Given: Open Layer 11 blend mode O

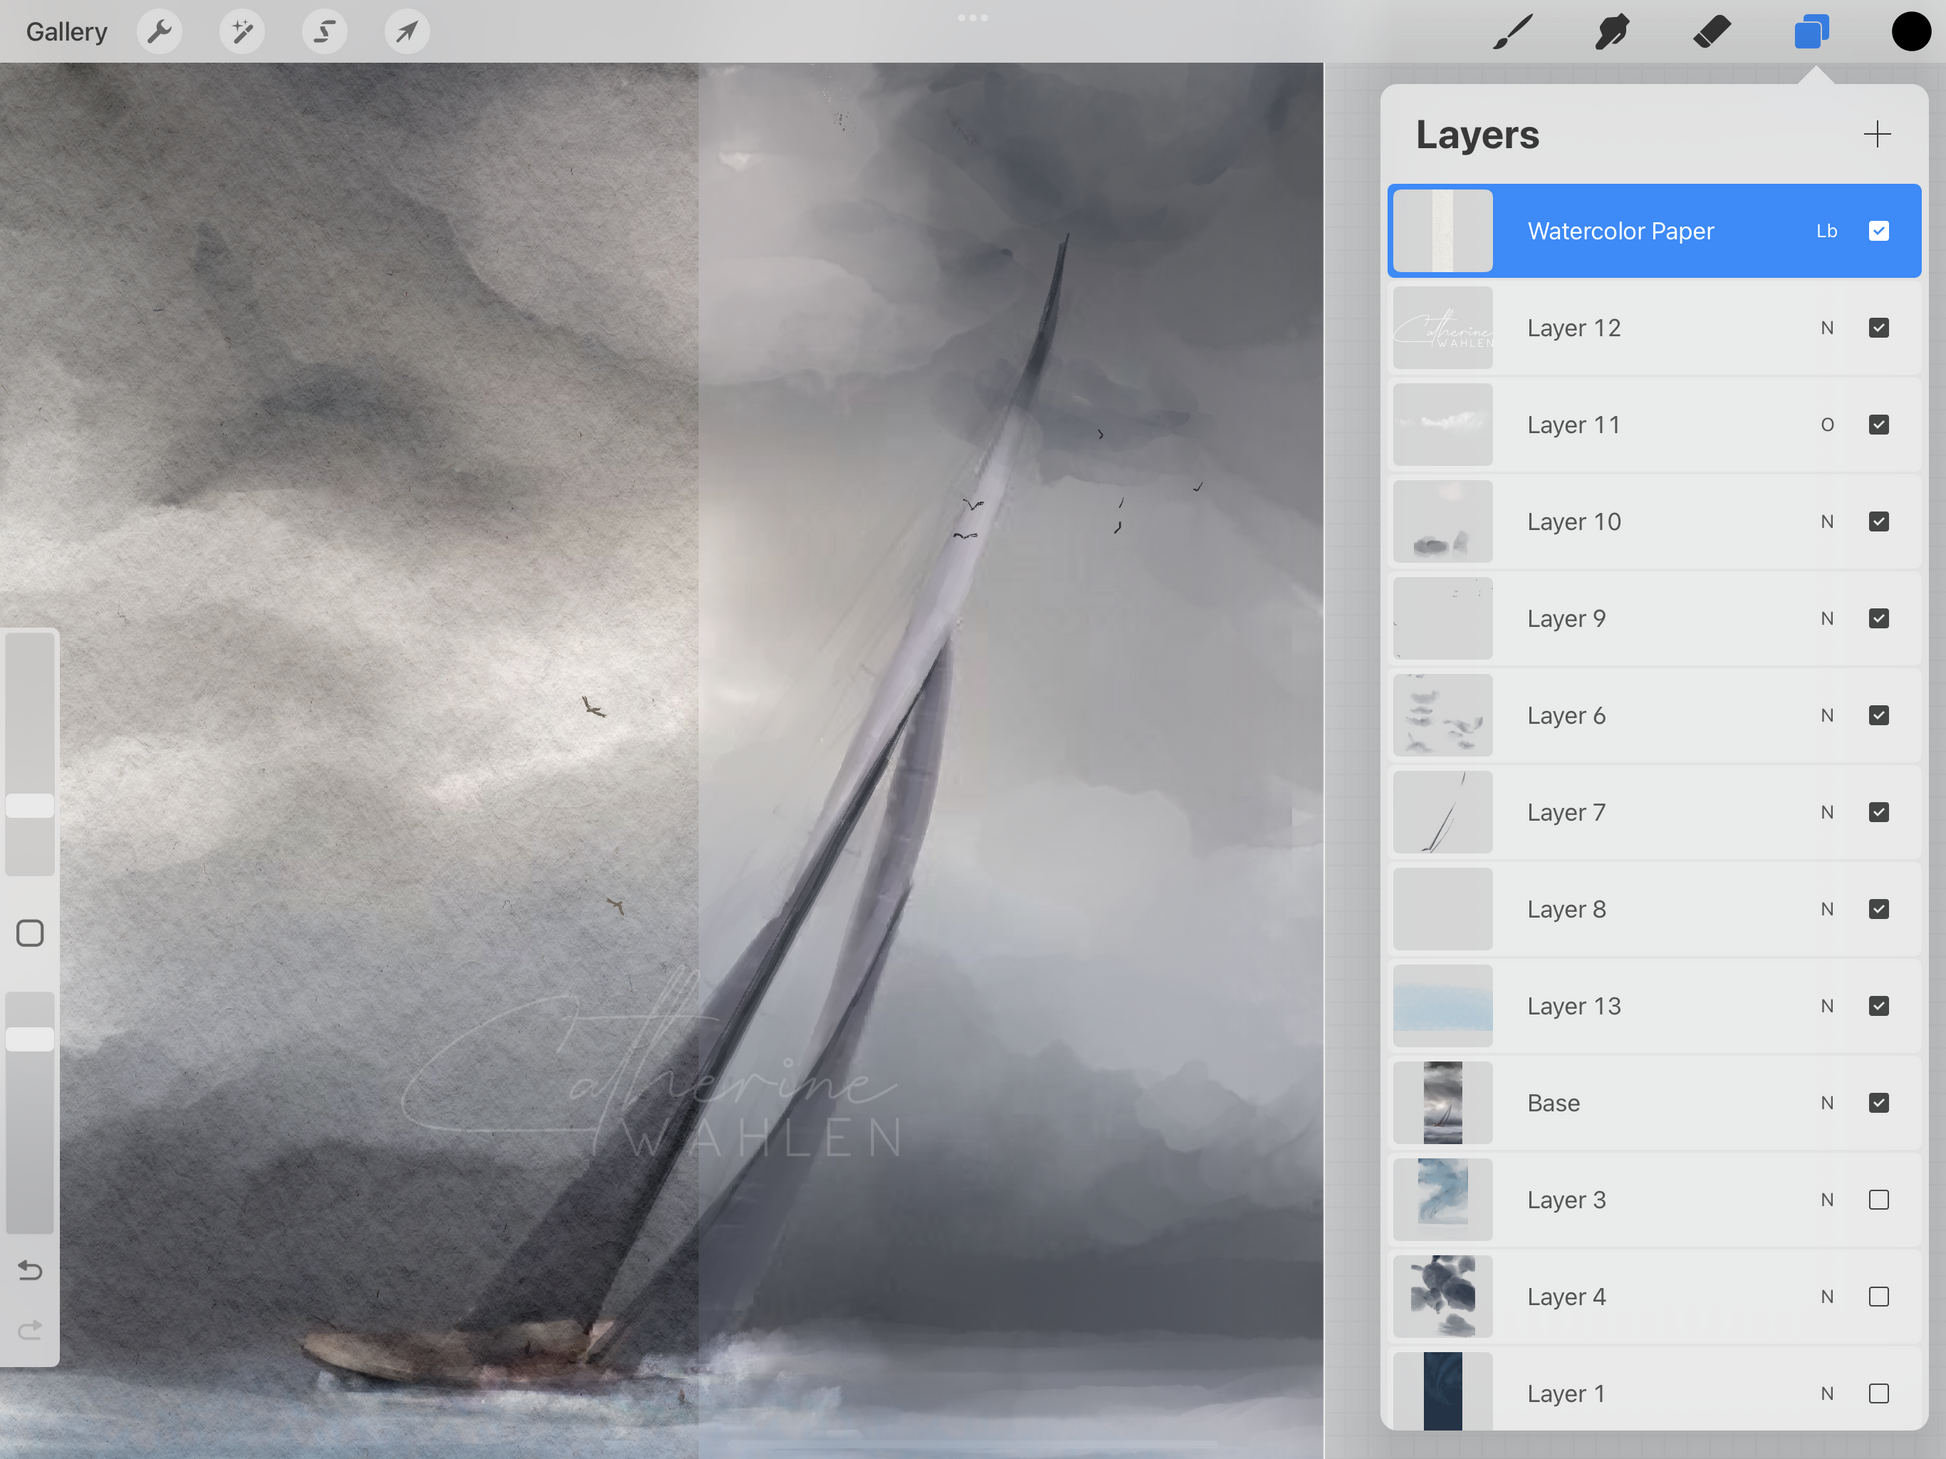Looking at the screenshot, I should click(x=1827, y=425).
